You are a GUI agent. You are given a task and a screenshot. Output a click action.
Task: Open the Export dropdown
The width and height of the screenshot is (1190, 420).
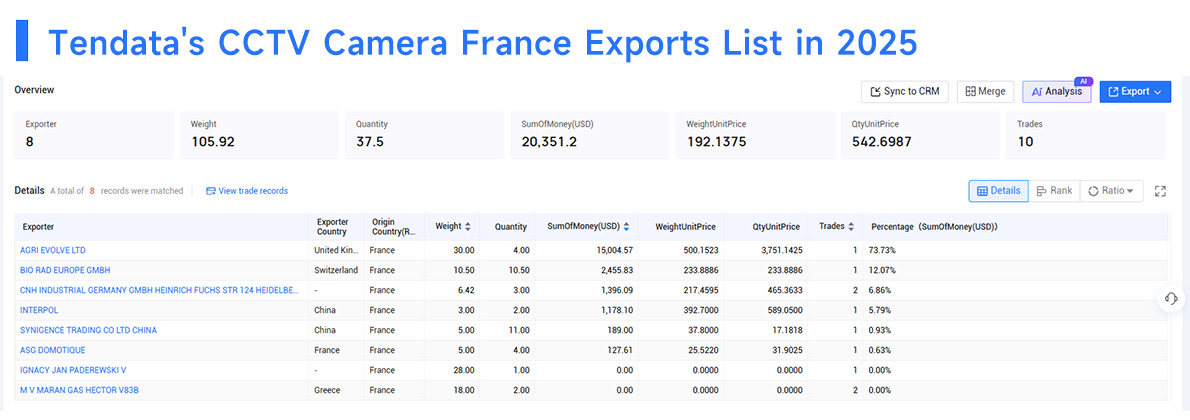coord(1135,92)
